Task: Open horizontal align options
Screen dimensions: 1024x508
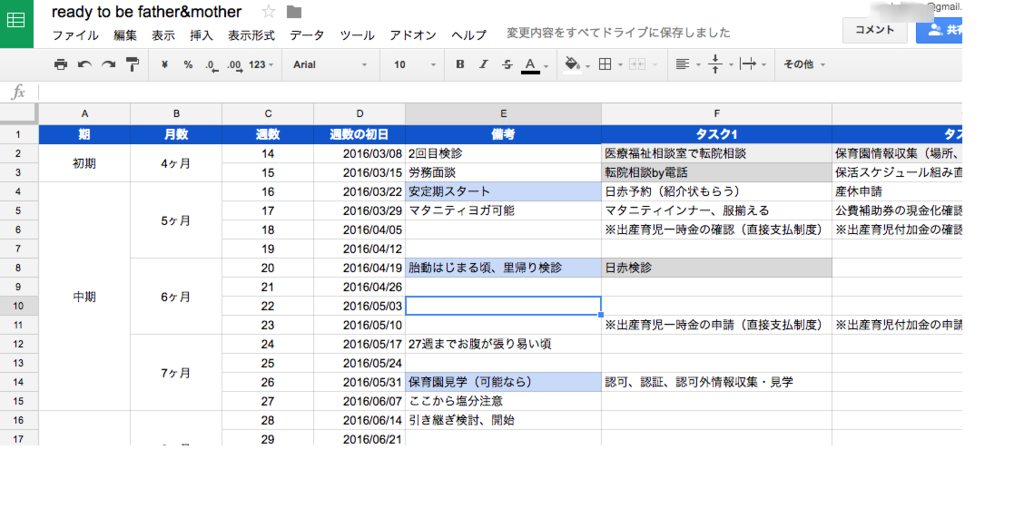Action: 682,64
